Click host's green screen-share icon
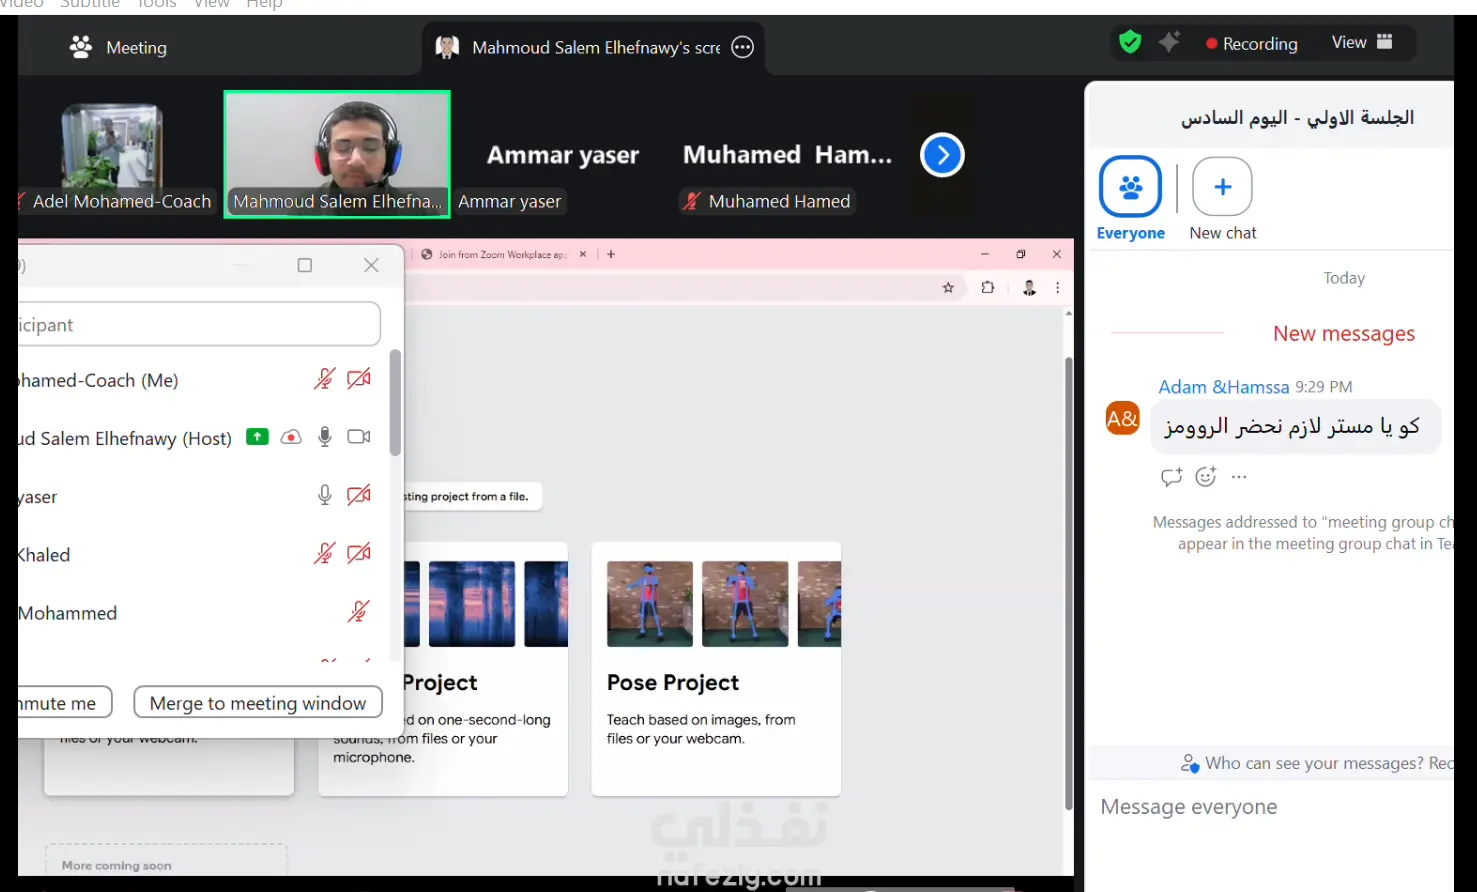Viewport: 1477px width, 892px height. click(x=258, y=437)
